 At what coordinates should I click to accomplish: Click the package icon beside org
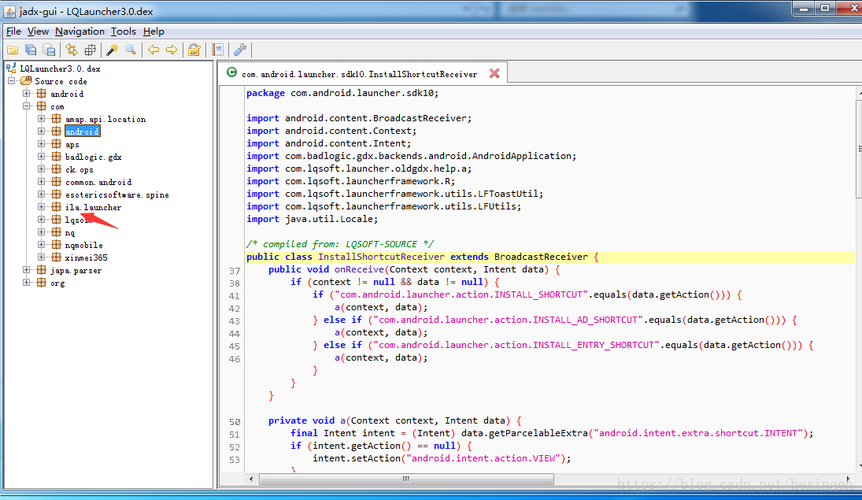coord(41,282)
